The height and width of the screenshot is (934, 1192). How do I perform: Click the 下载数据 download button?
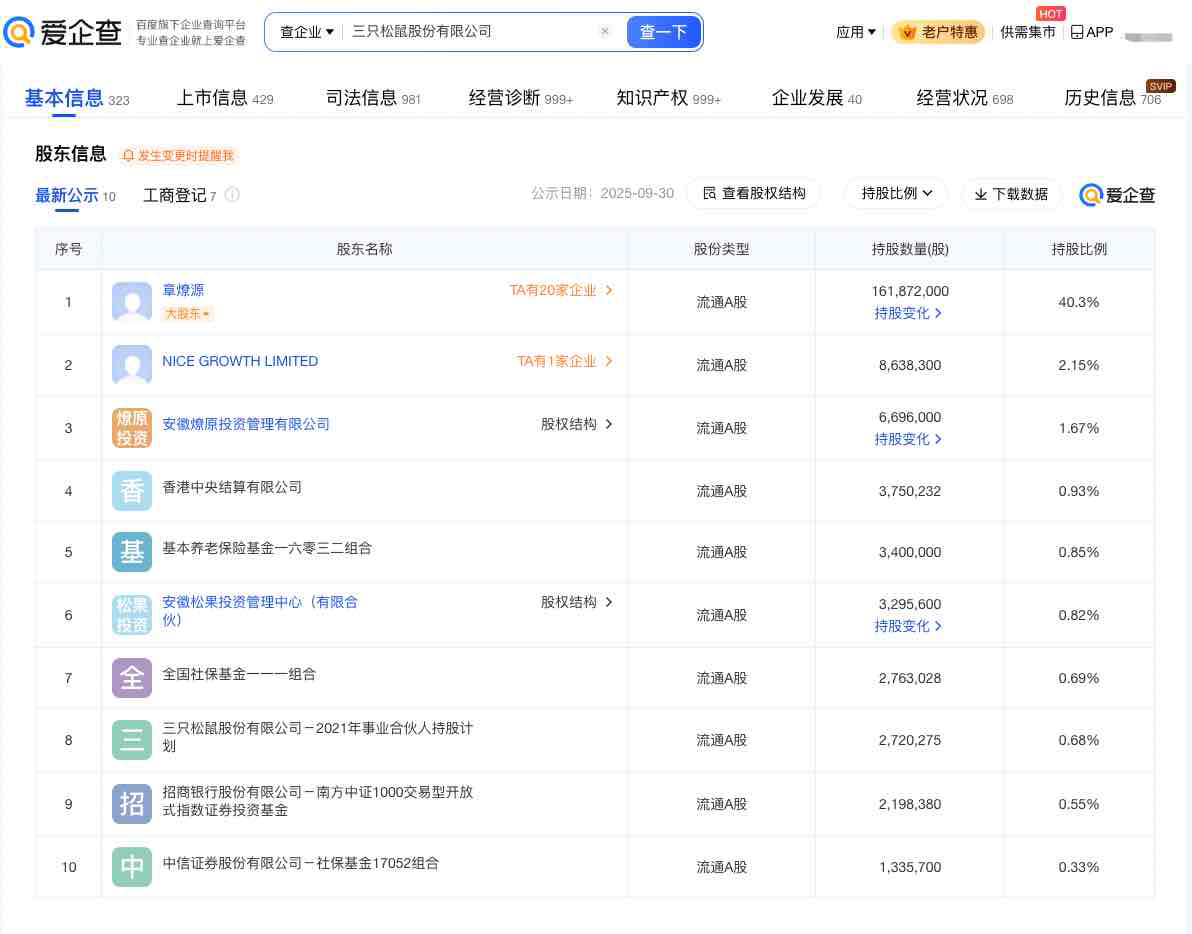click(x=1011, y=194)
